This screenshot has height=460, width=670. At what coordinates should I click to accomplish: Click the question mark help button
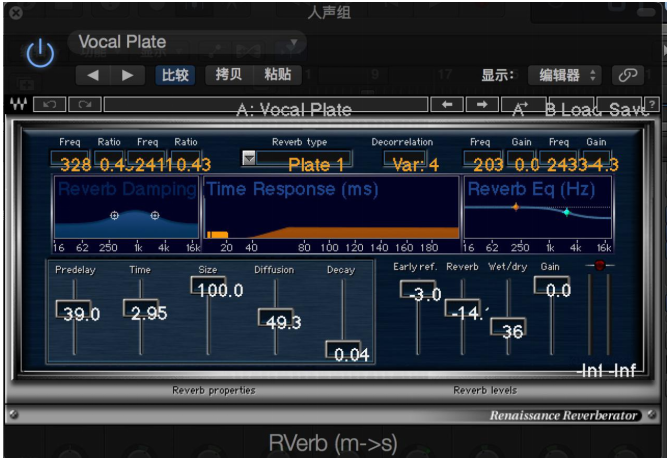click(x=652, y=104)
